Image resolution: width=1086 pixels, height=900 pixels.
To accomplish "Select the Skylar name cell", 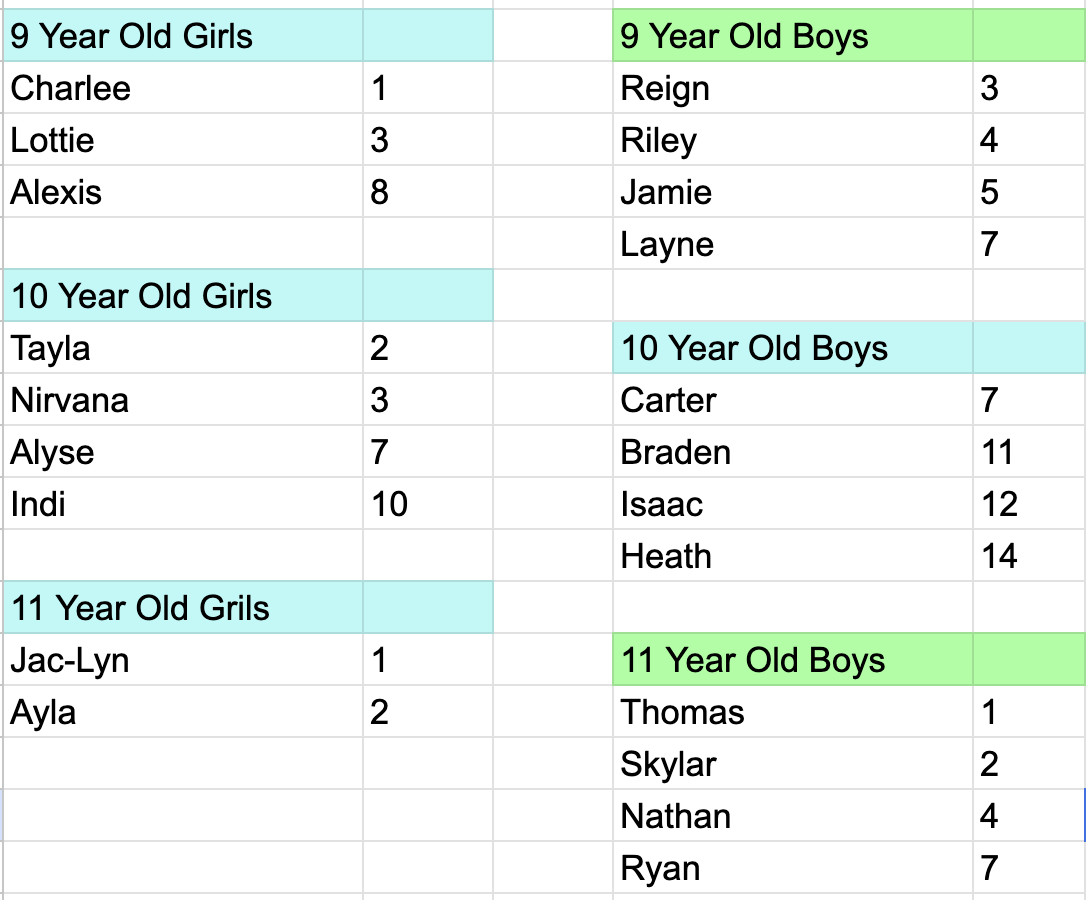I will pyautogui.click(x=792, y=764).
